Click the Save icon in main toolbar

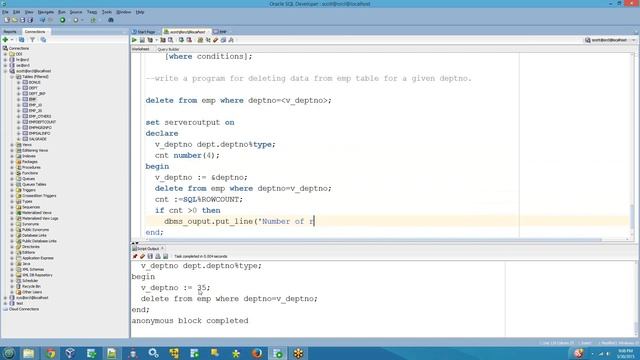[22, 20]
